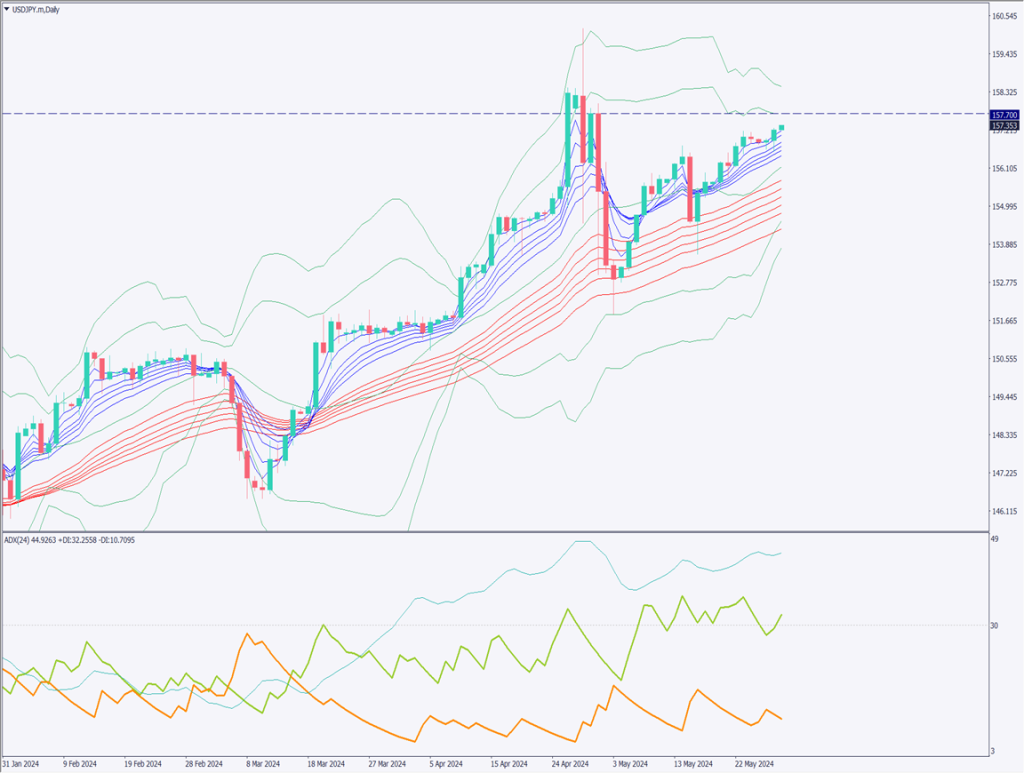Click the ADX level 49 scale label
Screen dimensions: 1024x773
pos(995,540)
